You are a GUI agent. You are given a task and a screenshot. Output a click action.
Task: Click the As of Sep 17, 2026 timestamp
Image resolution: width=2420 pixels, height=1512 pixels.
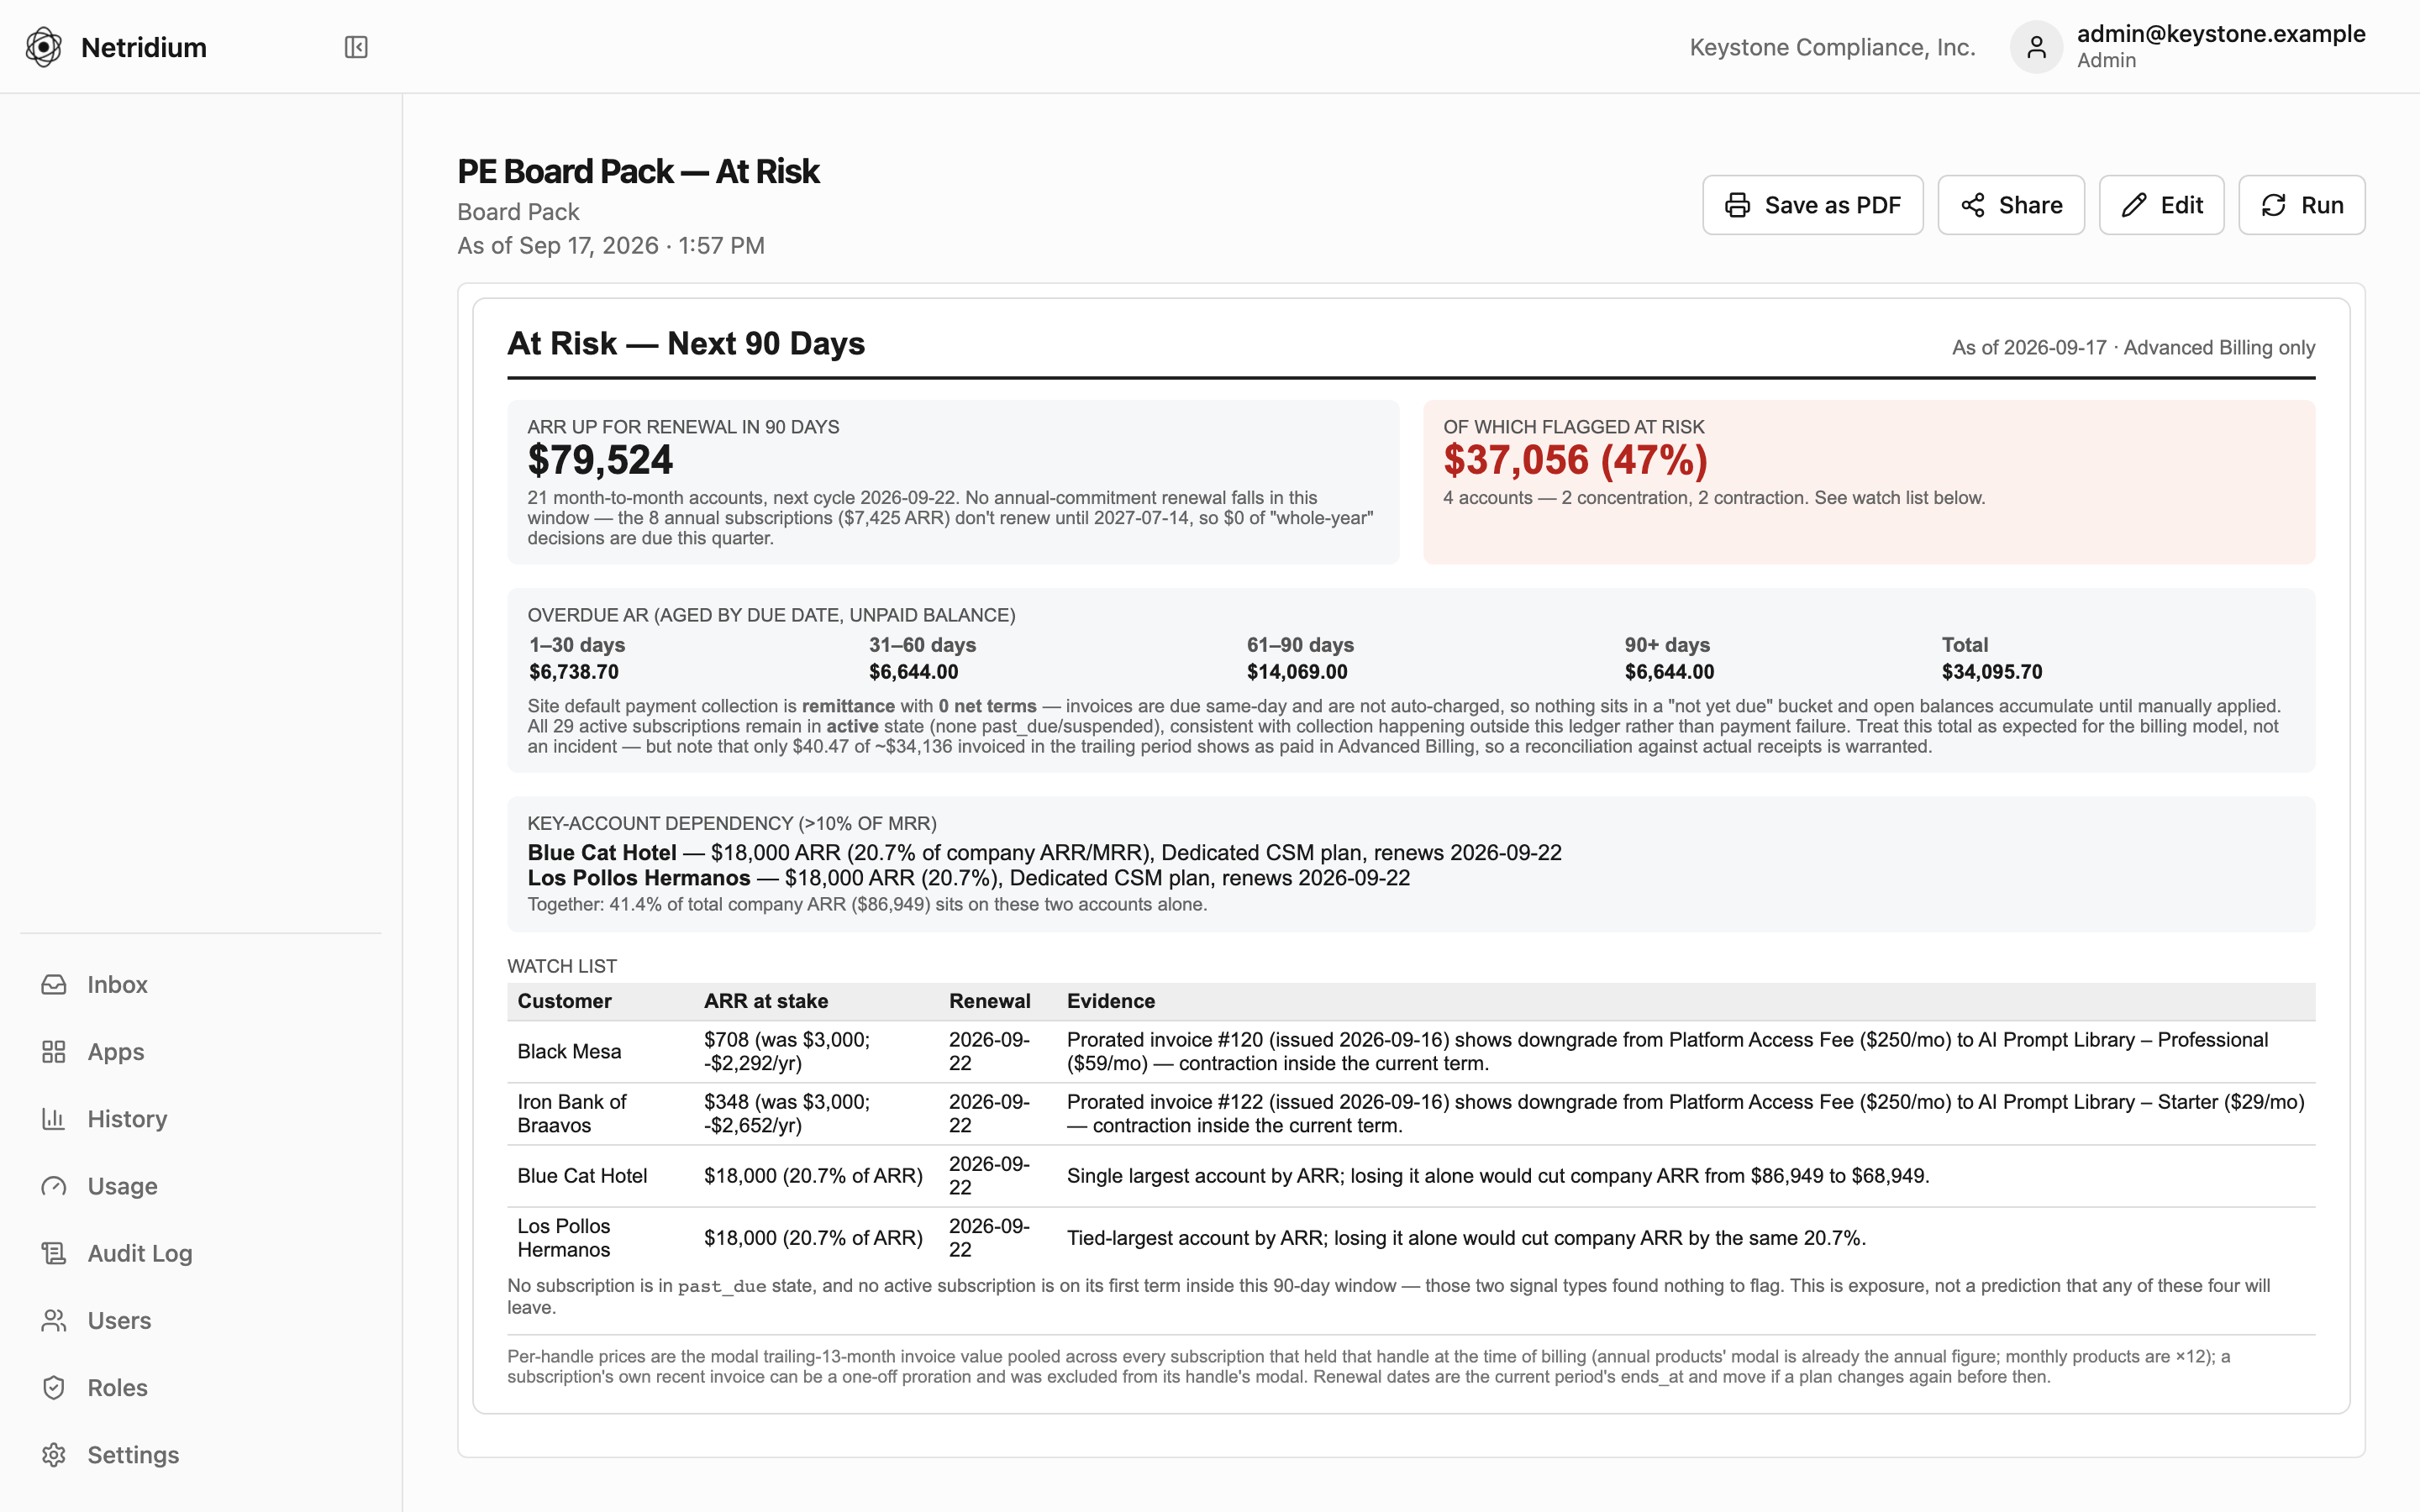611,246
